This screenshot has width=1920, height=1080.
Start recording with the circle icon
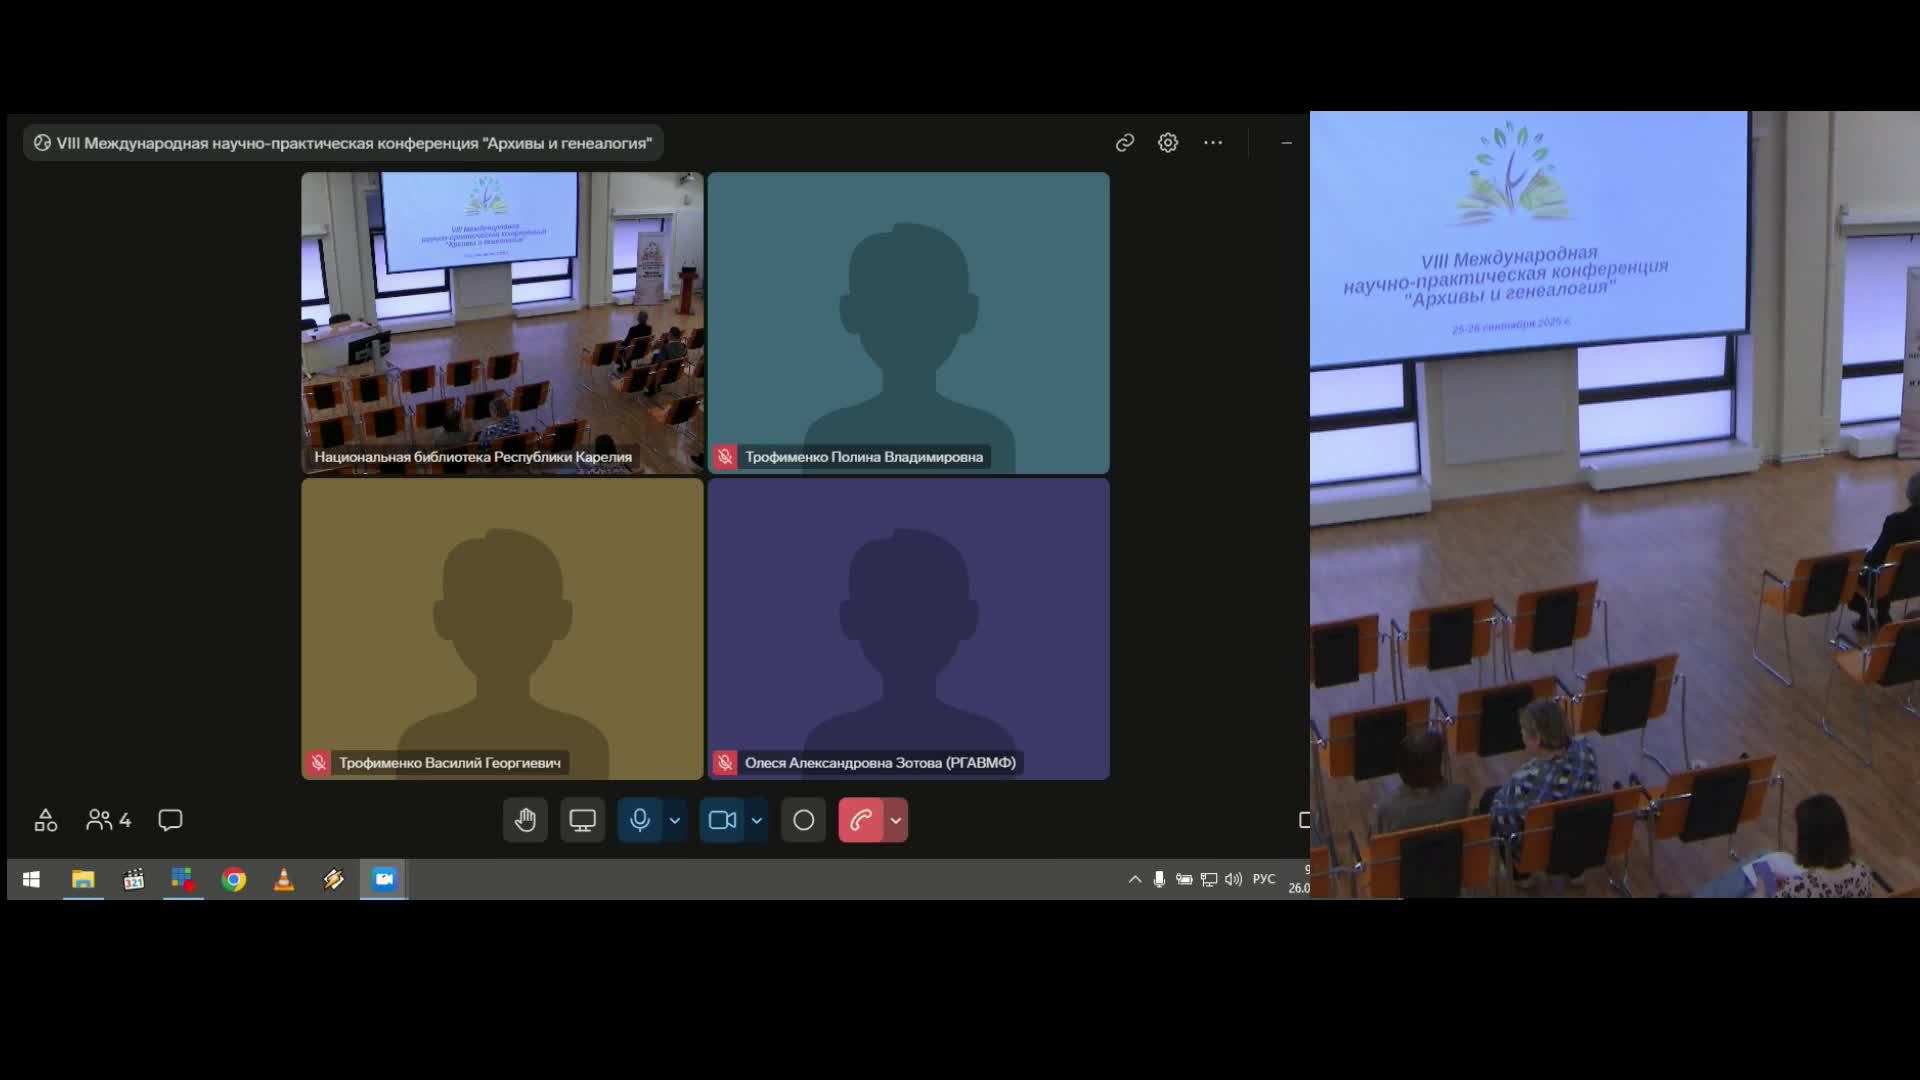tap(803, 821)
